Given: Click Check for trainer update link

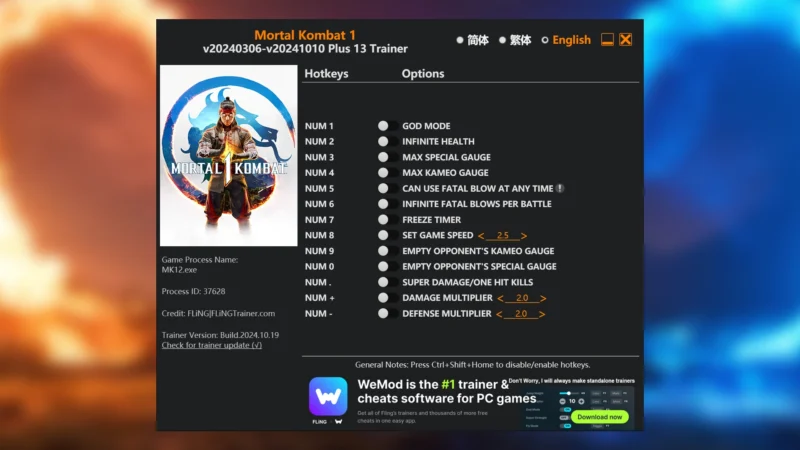Looking at the screenshot, I should click(212, 345).
